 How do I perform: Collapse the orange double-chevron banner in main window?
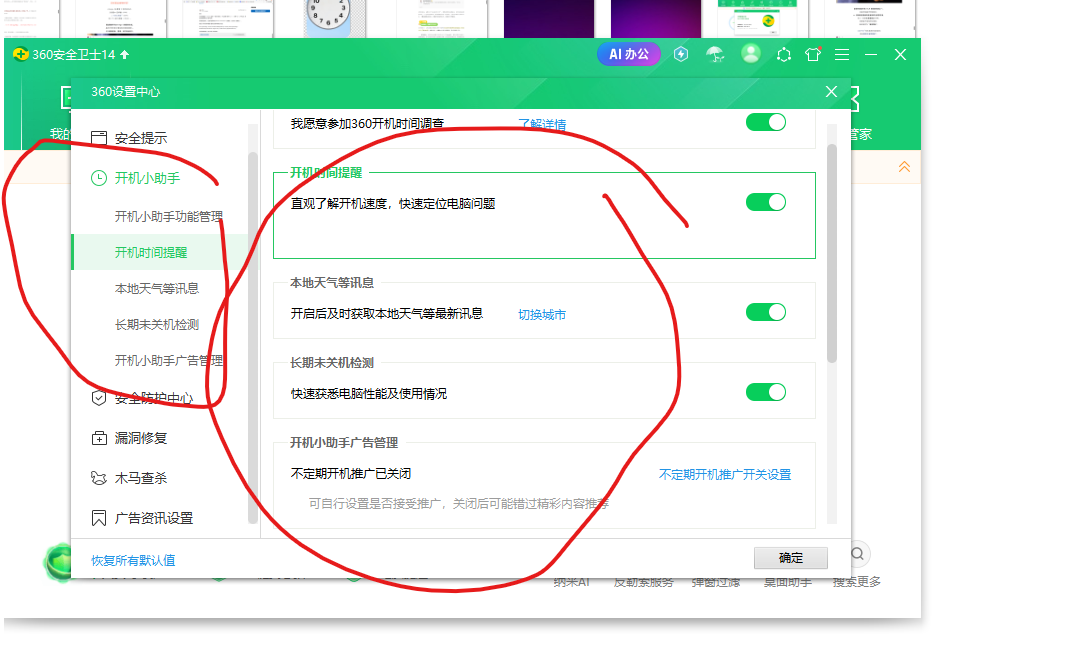(x=904, y=166)
